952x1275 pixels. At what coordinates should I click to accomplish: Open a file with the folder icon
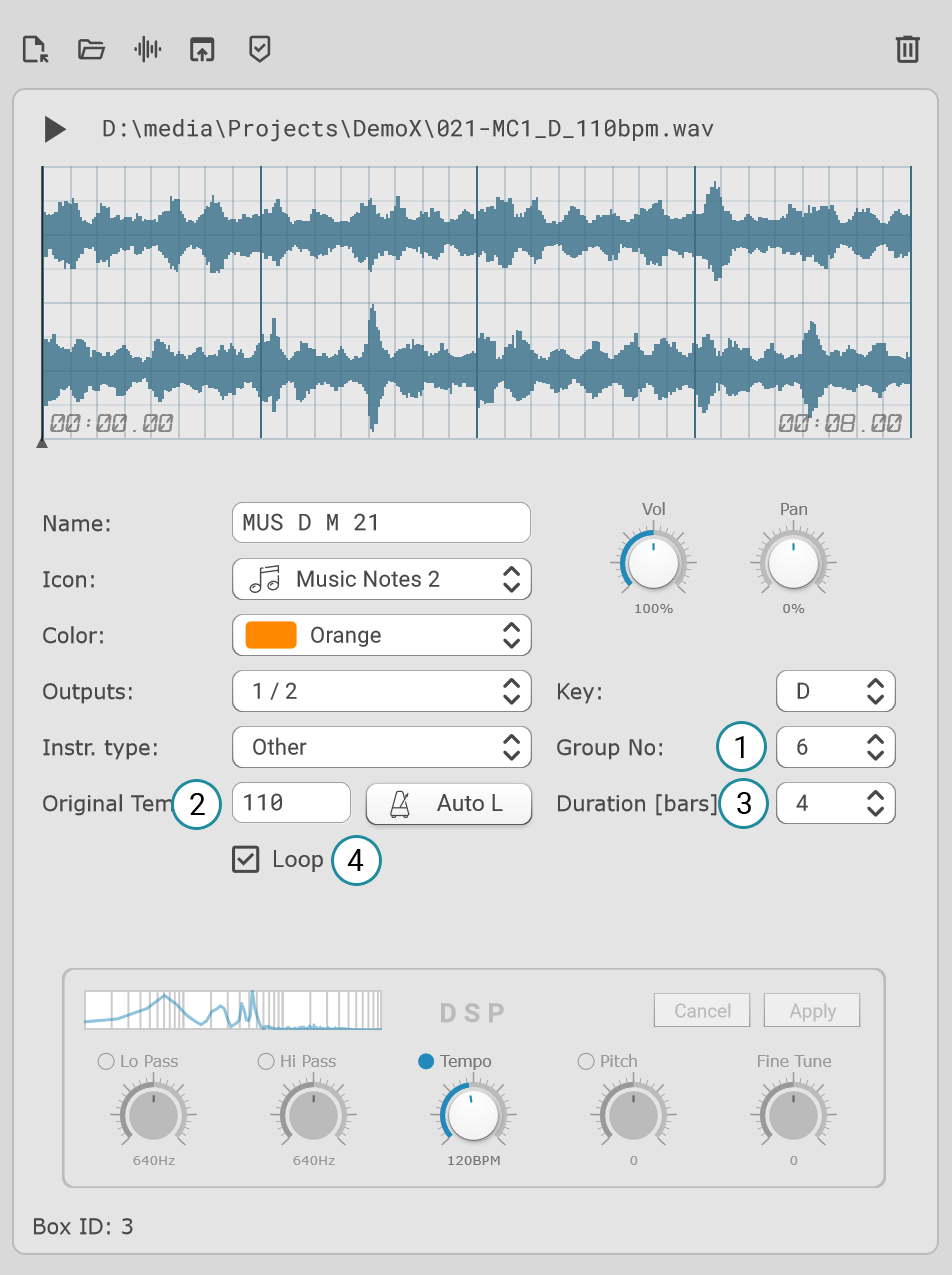click(x=92, y=49)
